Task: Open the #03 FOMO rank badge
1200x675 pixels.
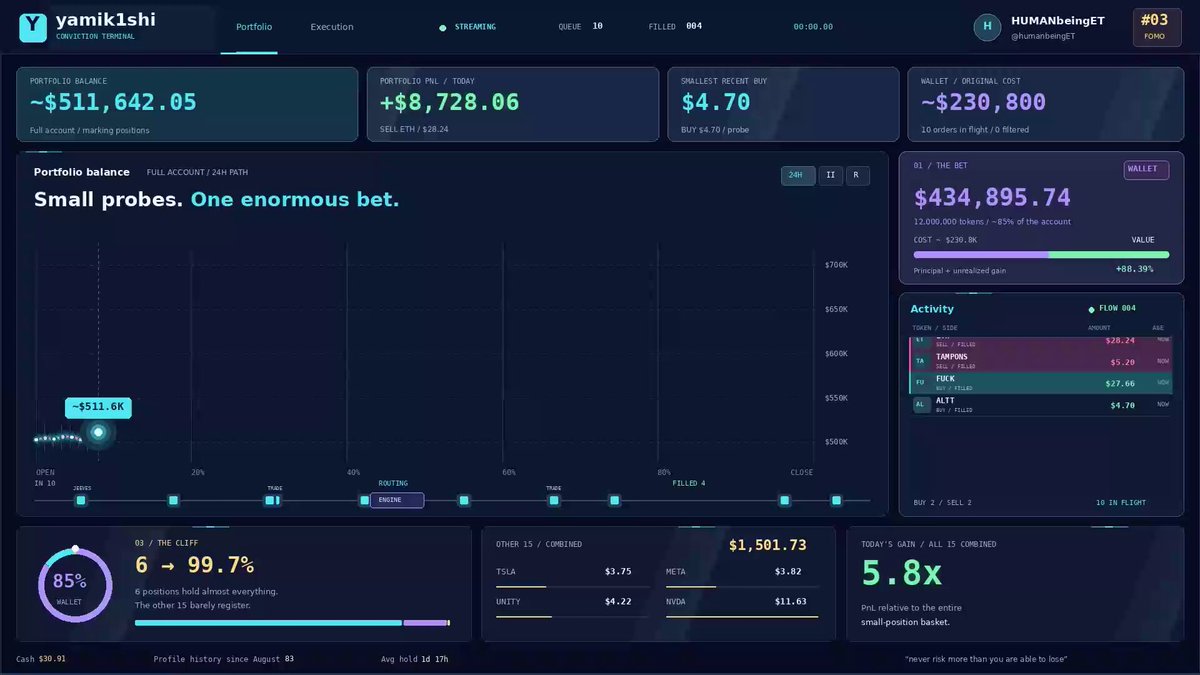Action: pos(1155,27)
